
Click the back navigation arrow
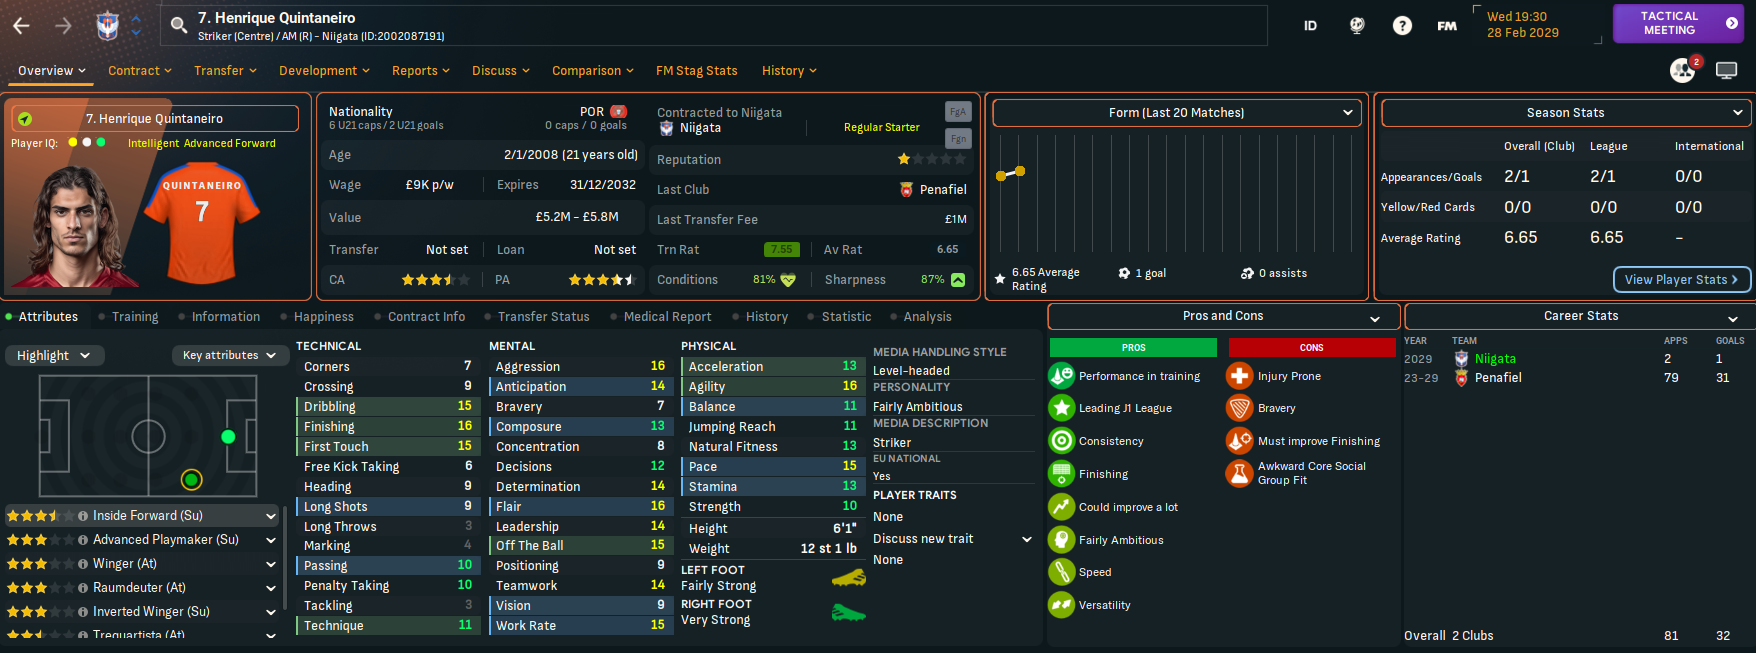point(21,26)
